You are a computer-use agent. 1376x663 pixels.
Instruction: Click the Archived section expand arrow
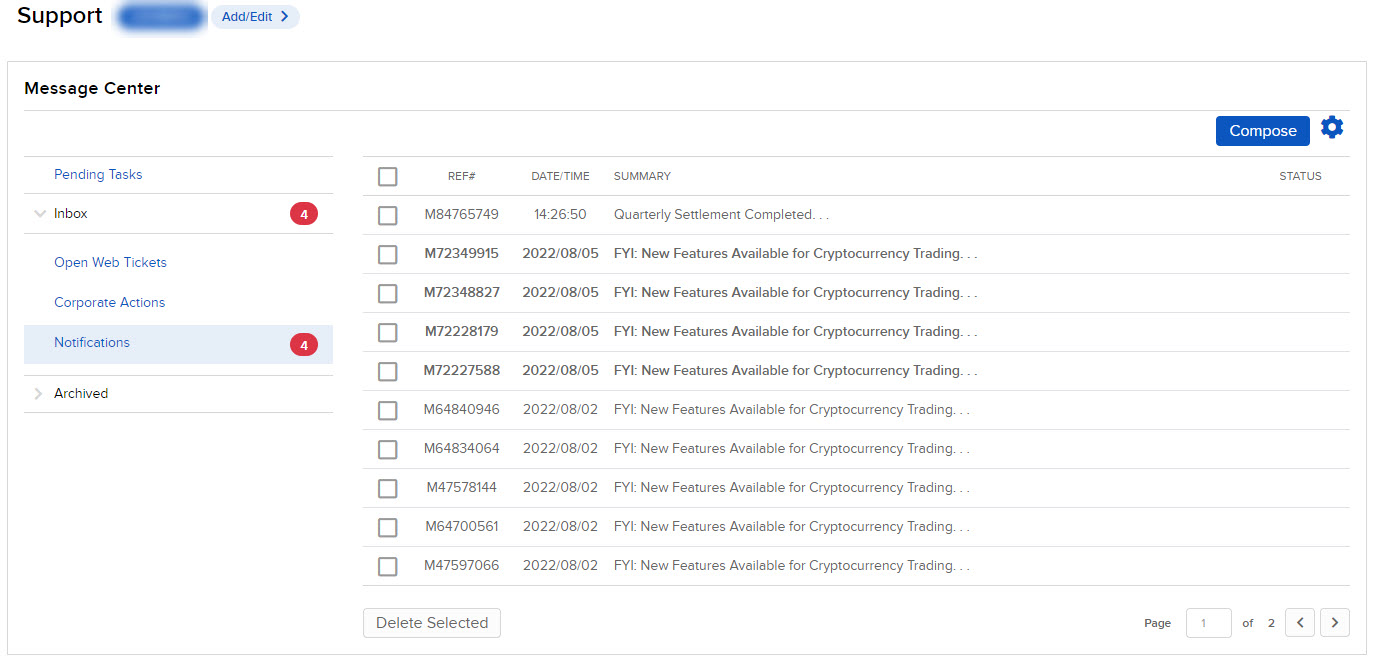39,393
